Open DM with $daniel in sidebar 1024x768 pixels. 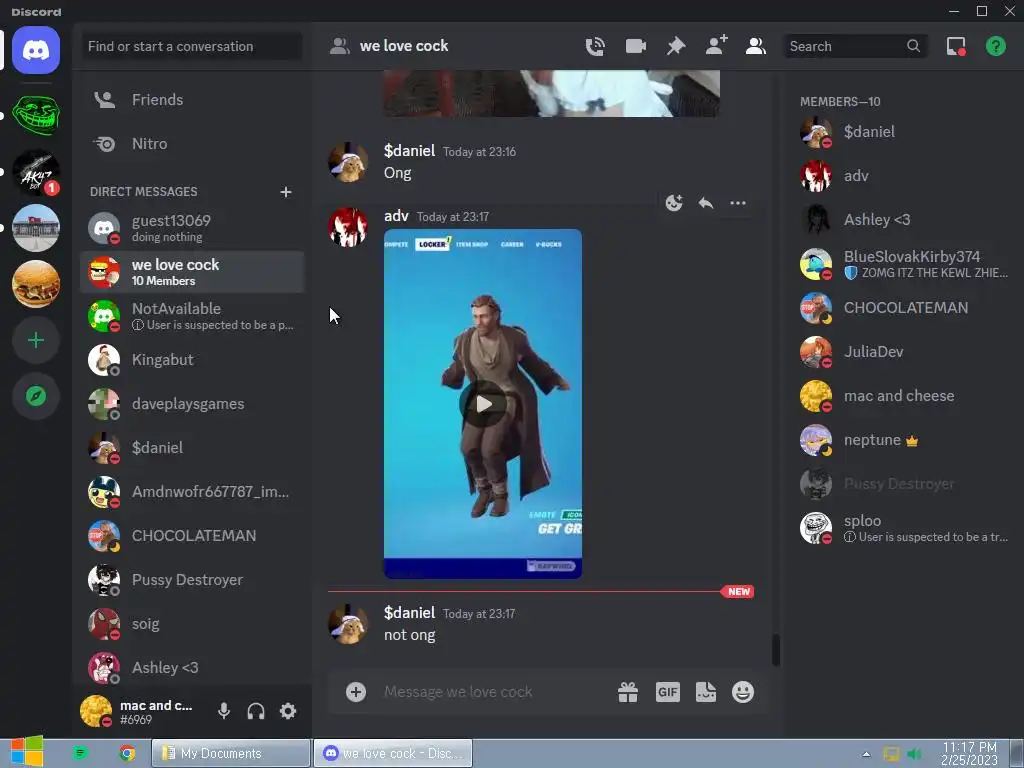click(192, 448)
